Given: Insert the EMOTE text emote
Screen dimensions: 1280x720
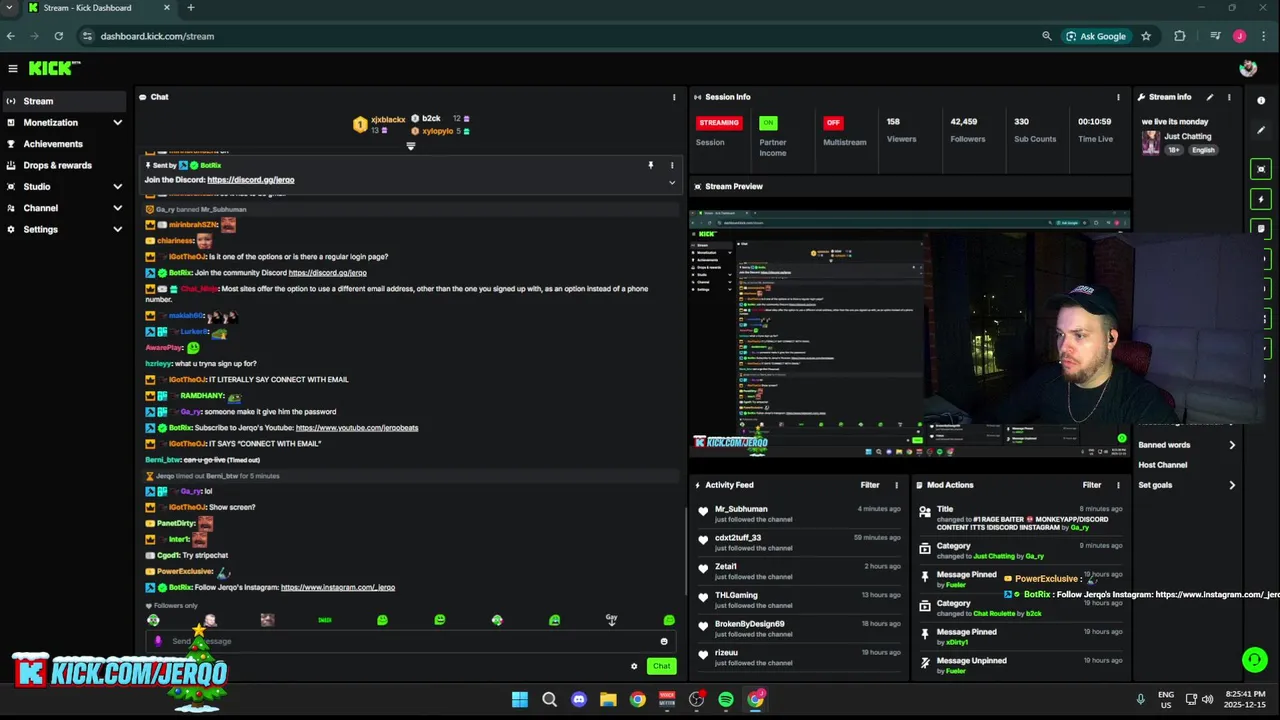Looking at the screenshot, I should coord(325,620).
